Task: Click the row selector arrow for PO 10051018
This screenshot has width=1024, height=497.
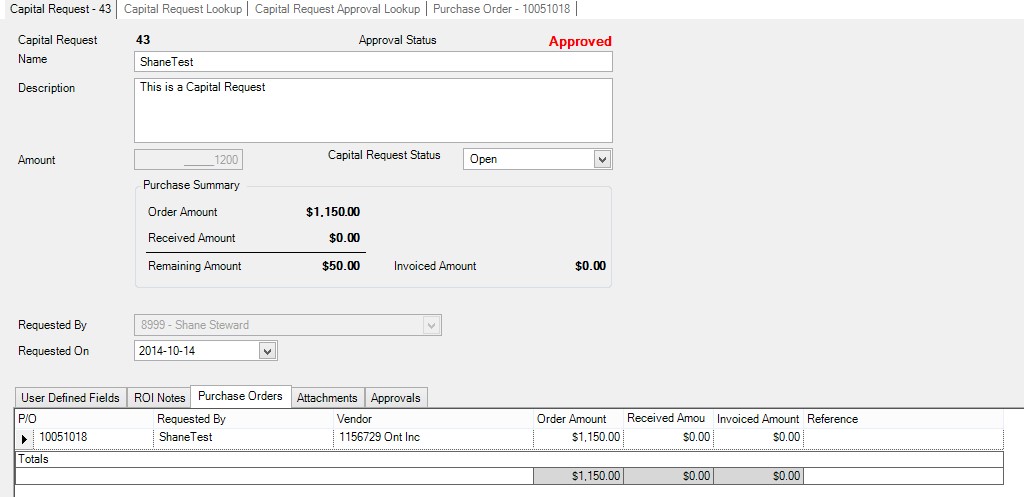Action: [25, 438]
